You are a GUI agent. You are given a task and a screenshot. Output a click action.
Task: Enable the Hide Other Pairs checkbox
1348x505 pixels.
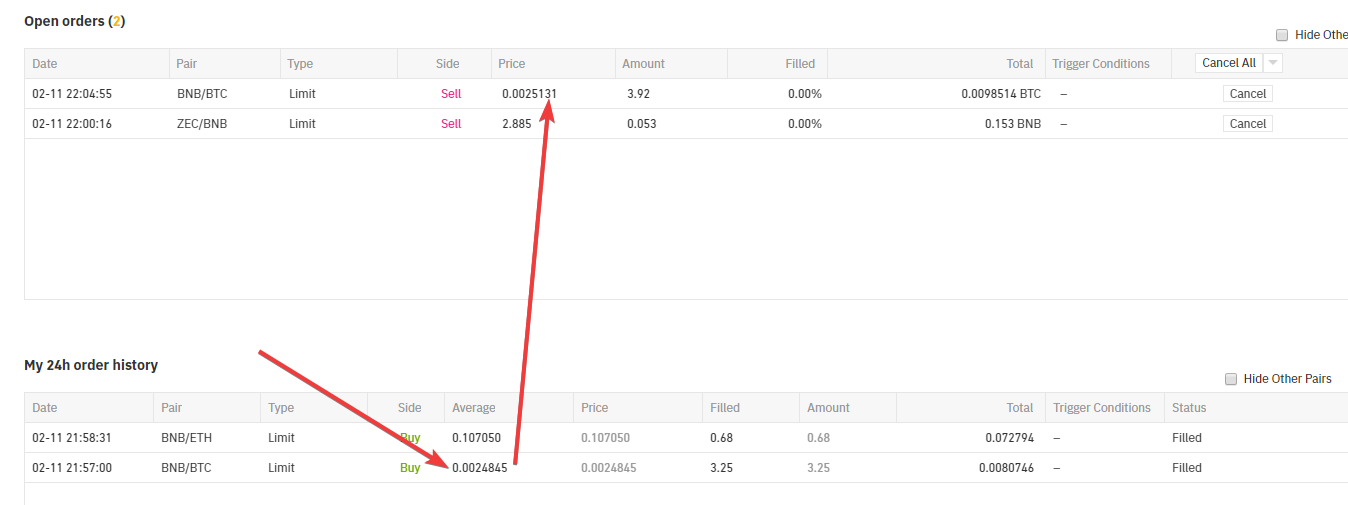(1231, 379)
